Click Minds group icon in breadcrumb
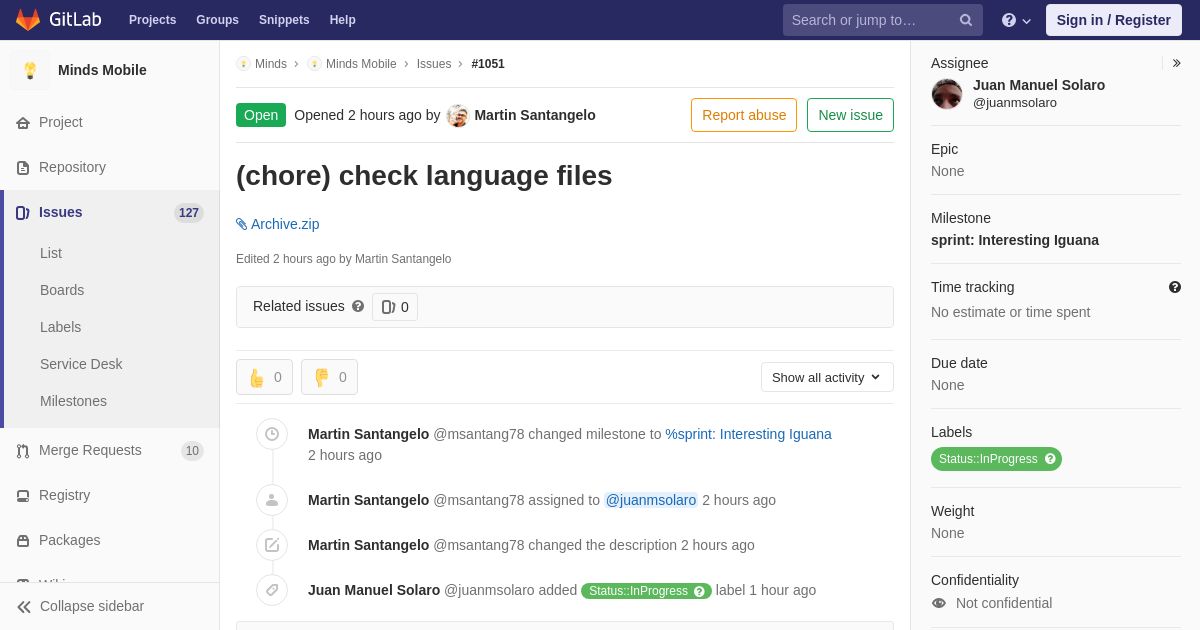This screenshot has height=630, width=1200. click(x=243, y=64)
